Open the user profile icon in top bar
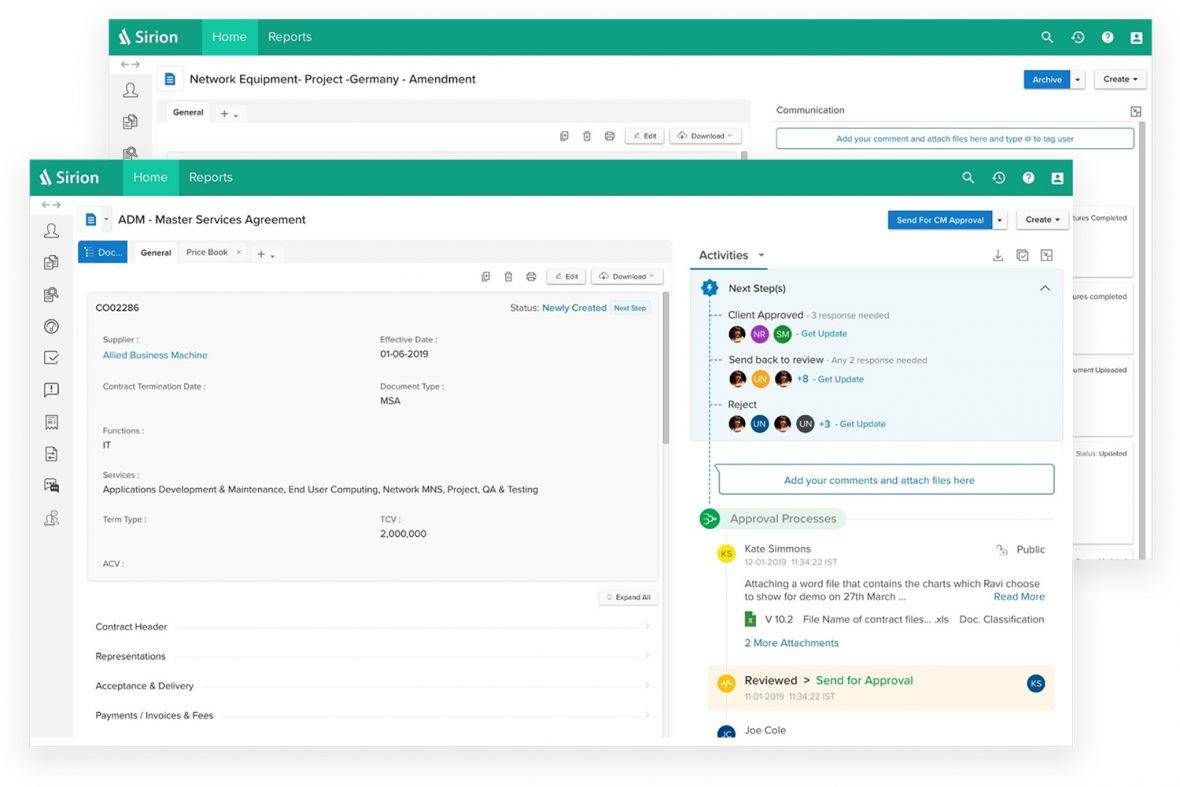This screenshot has width=1180, height=787. point(1058,177)
